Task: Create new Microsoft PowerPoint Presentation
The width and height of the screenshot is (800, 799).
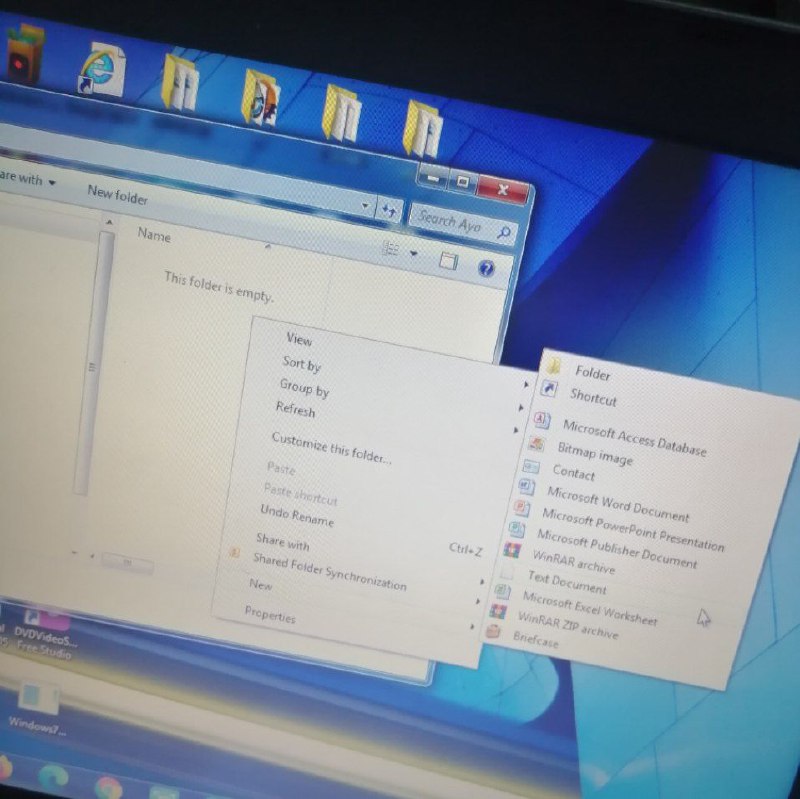Action: pyautogui.click(x=633, y=530)
